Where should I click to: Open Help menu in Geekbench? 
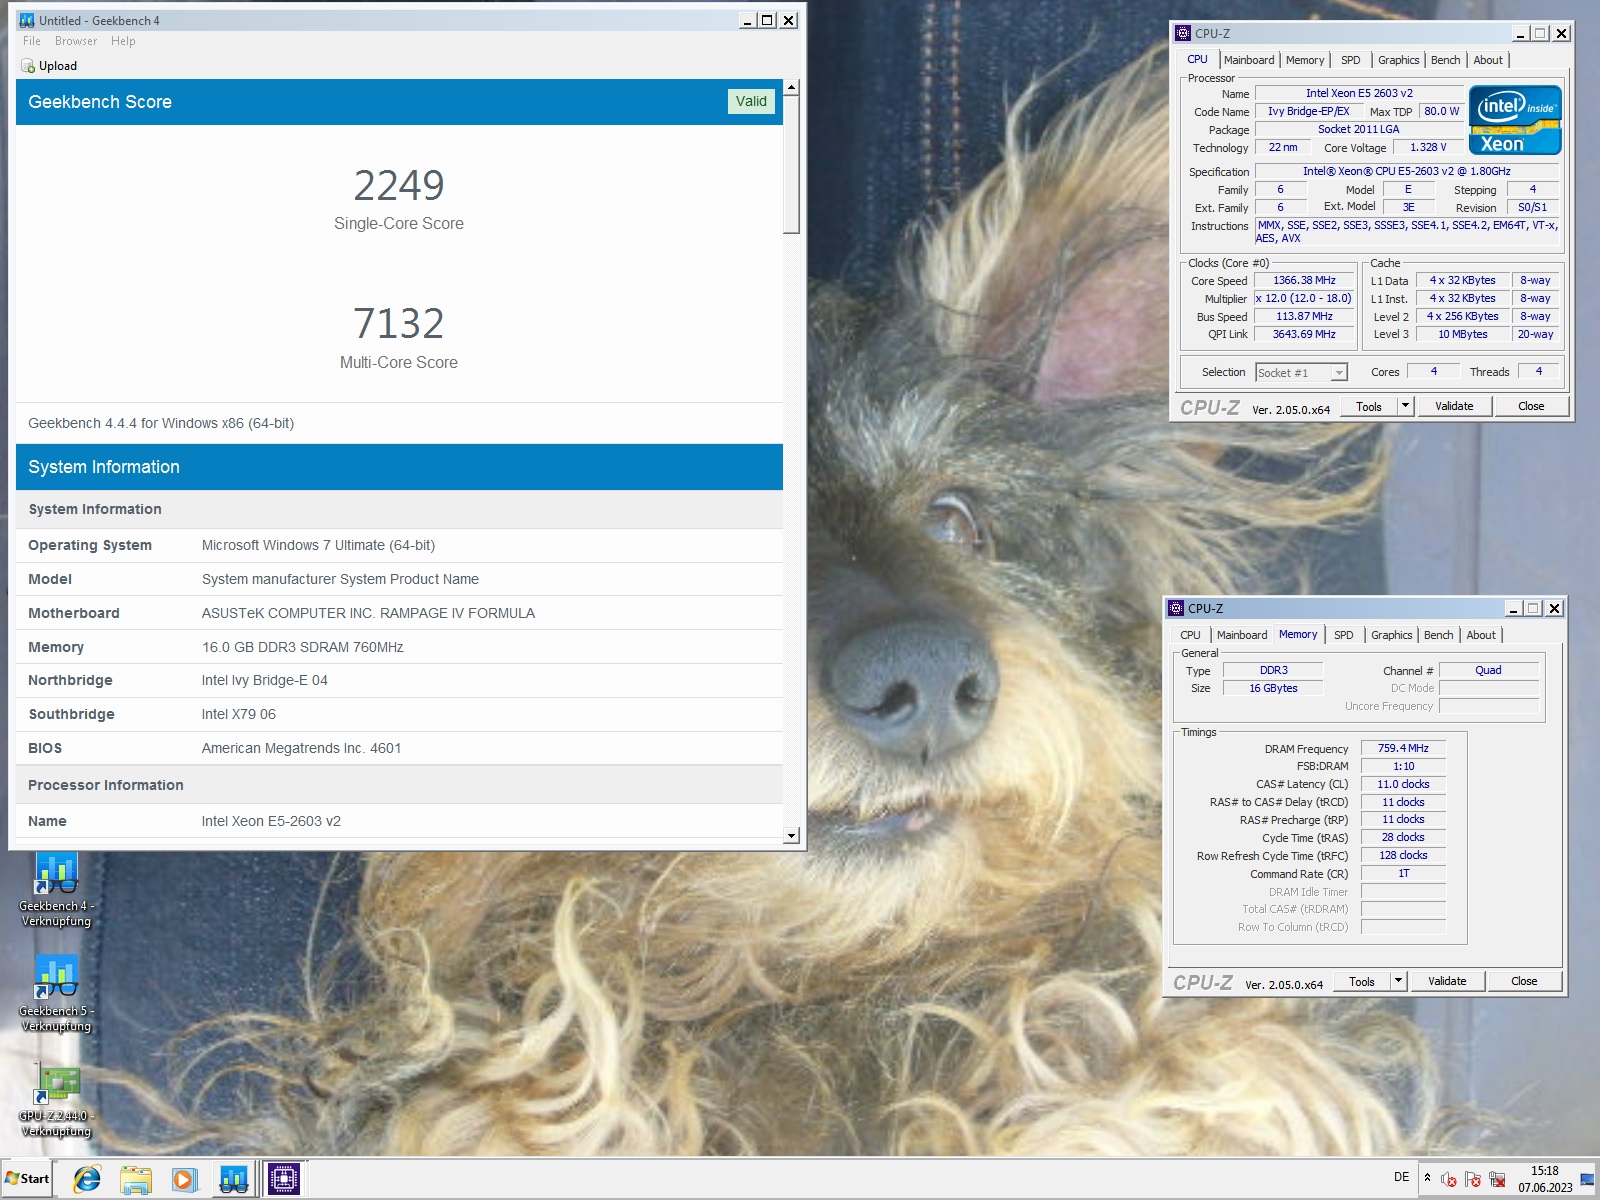pyautogui.click(x=123, y=41)
